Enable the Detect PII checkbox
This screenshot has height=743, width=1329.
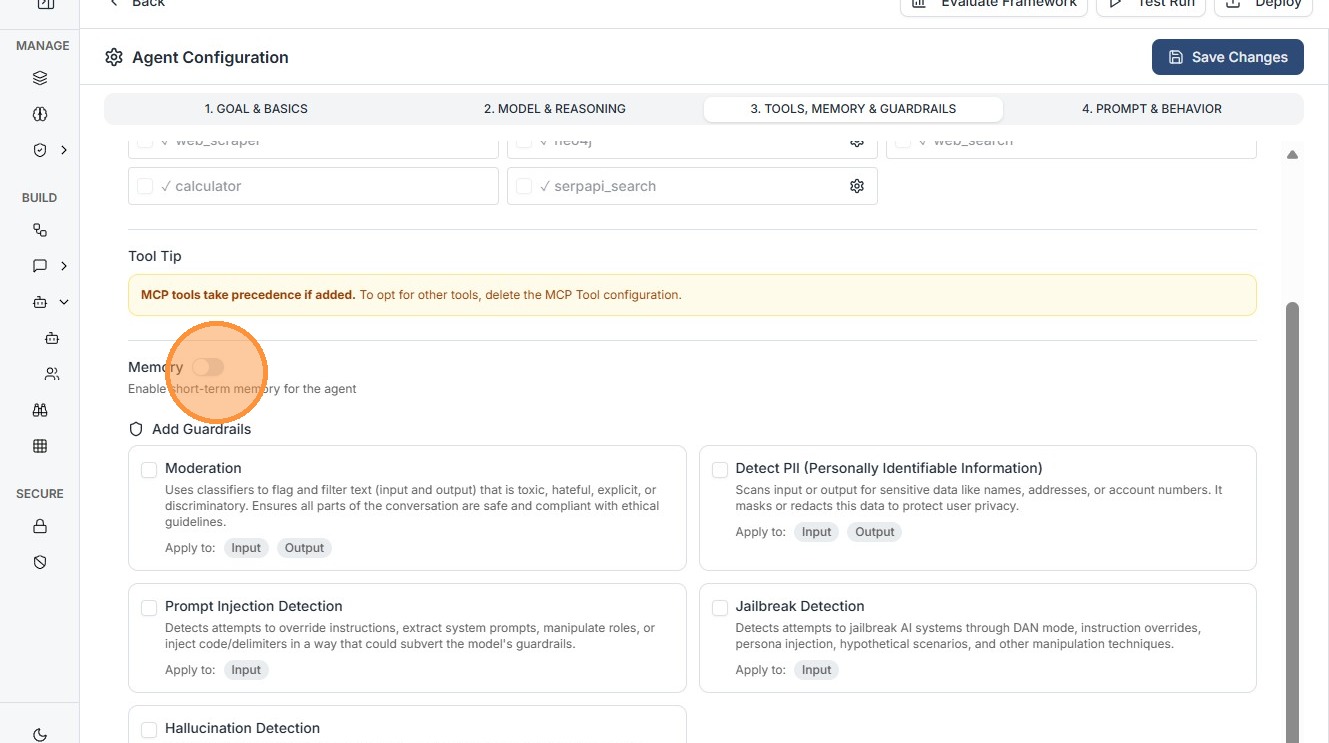click(720, 470)
